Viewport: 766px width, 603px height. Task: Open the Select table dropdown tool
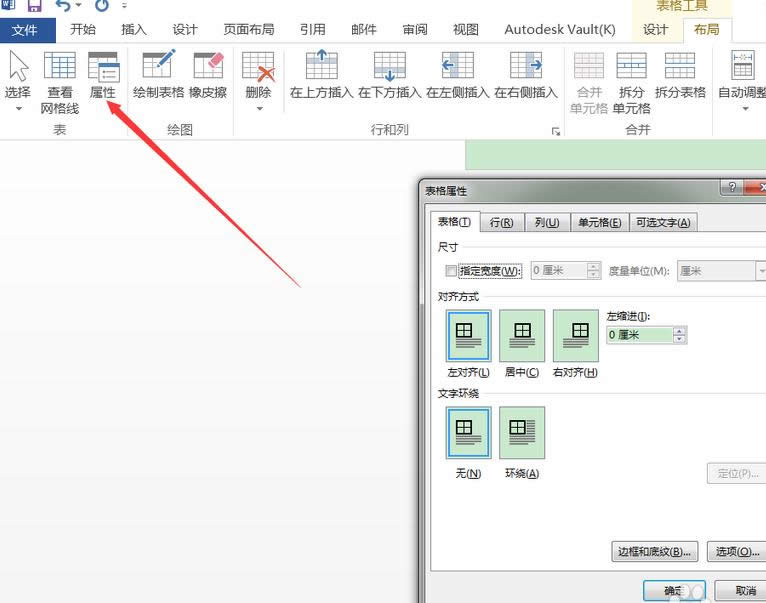tap(18, 81)
